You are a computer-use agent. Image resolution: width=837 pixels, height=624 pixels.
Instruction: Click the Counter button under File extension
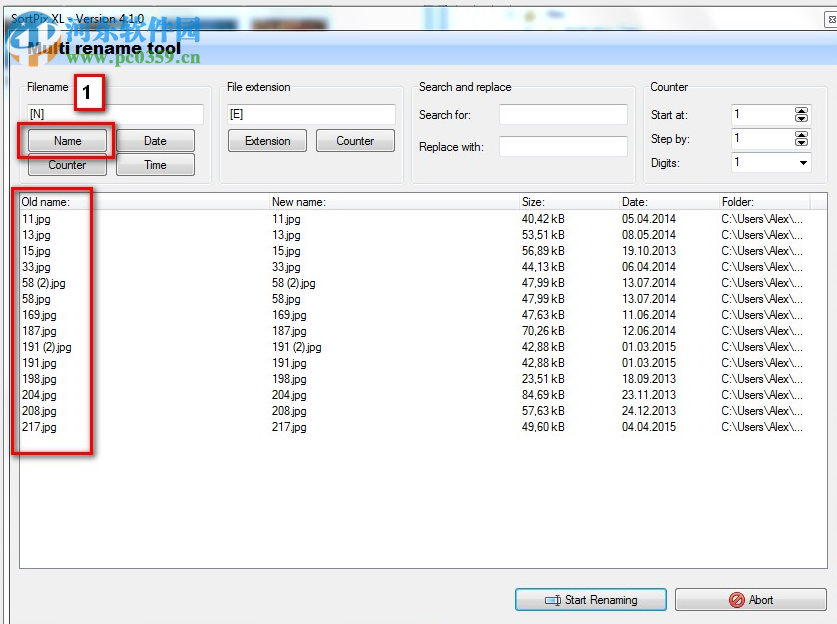[355, 141]
